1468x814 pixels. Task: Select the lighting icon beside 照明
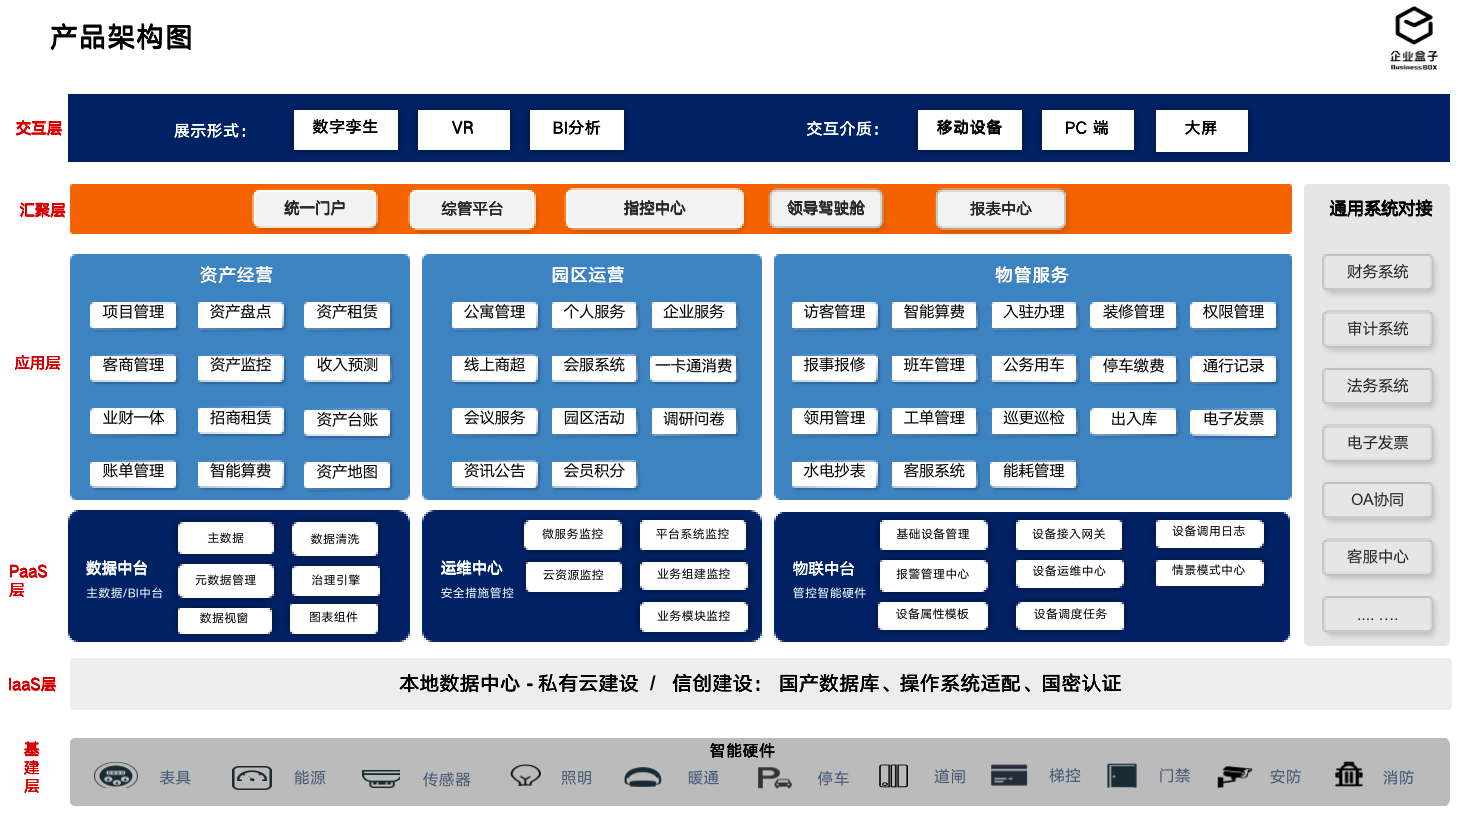525,776
